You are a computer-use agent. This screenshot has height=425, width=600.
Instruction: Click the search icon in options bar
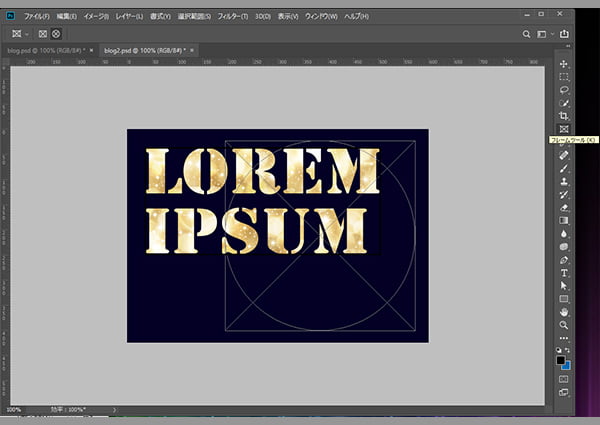coord(527,33)
